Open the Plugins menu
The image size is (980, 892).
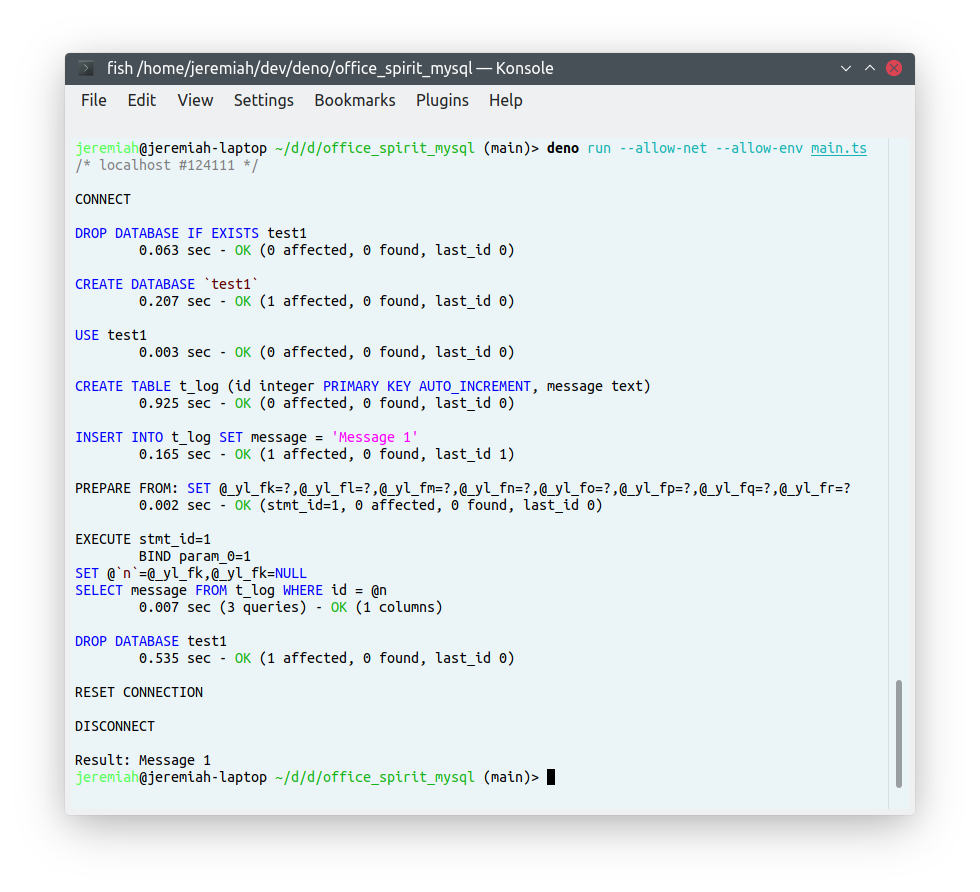442,100
